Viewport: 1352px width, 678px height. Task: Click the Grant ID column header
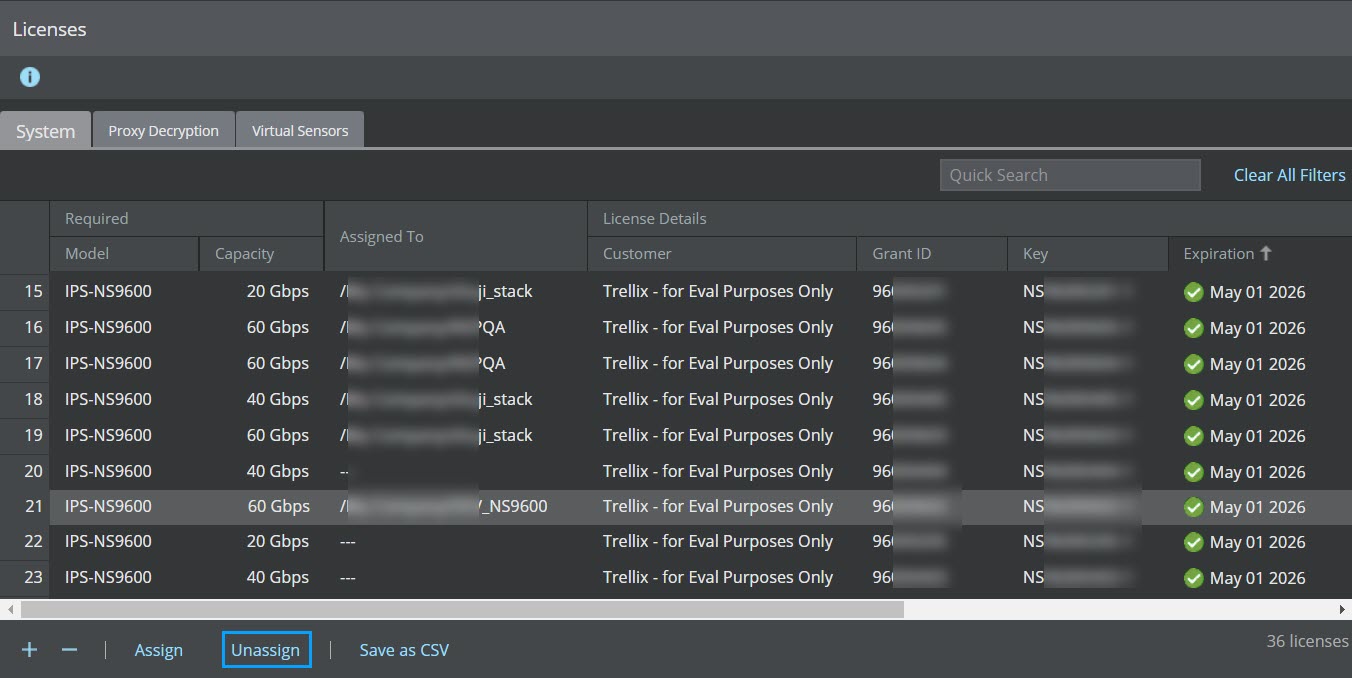932,254
